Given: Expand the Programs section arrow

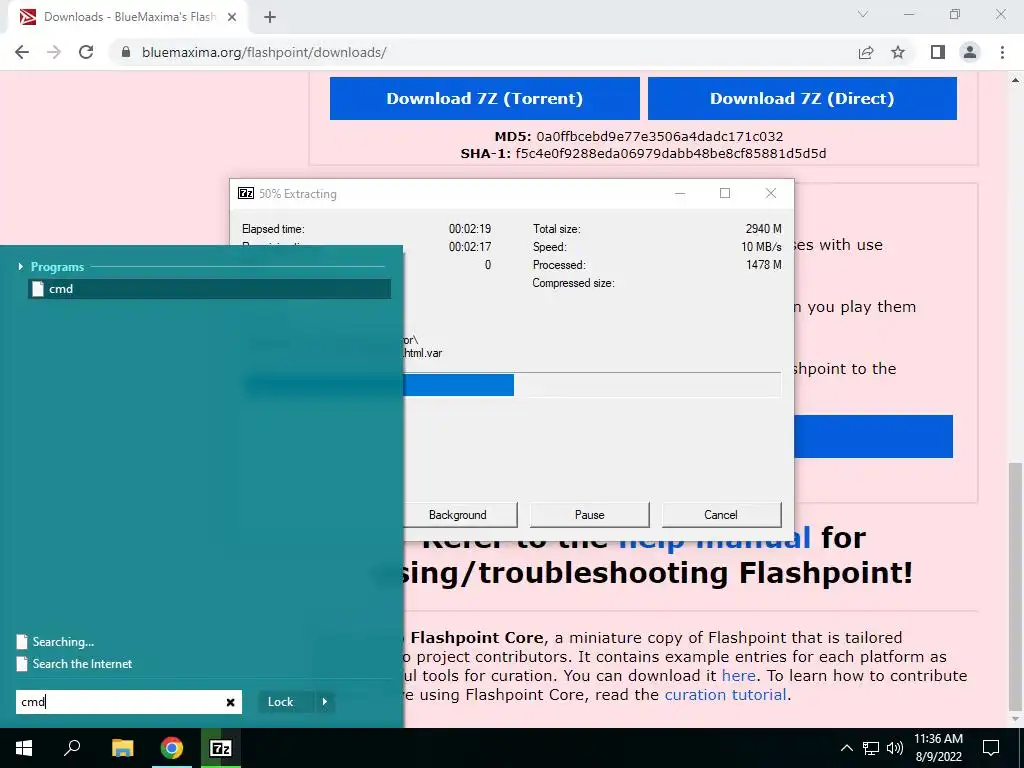Looking at the screenshot, I should point(21,266).
